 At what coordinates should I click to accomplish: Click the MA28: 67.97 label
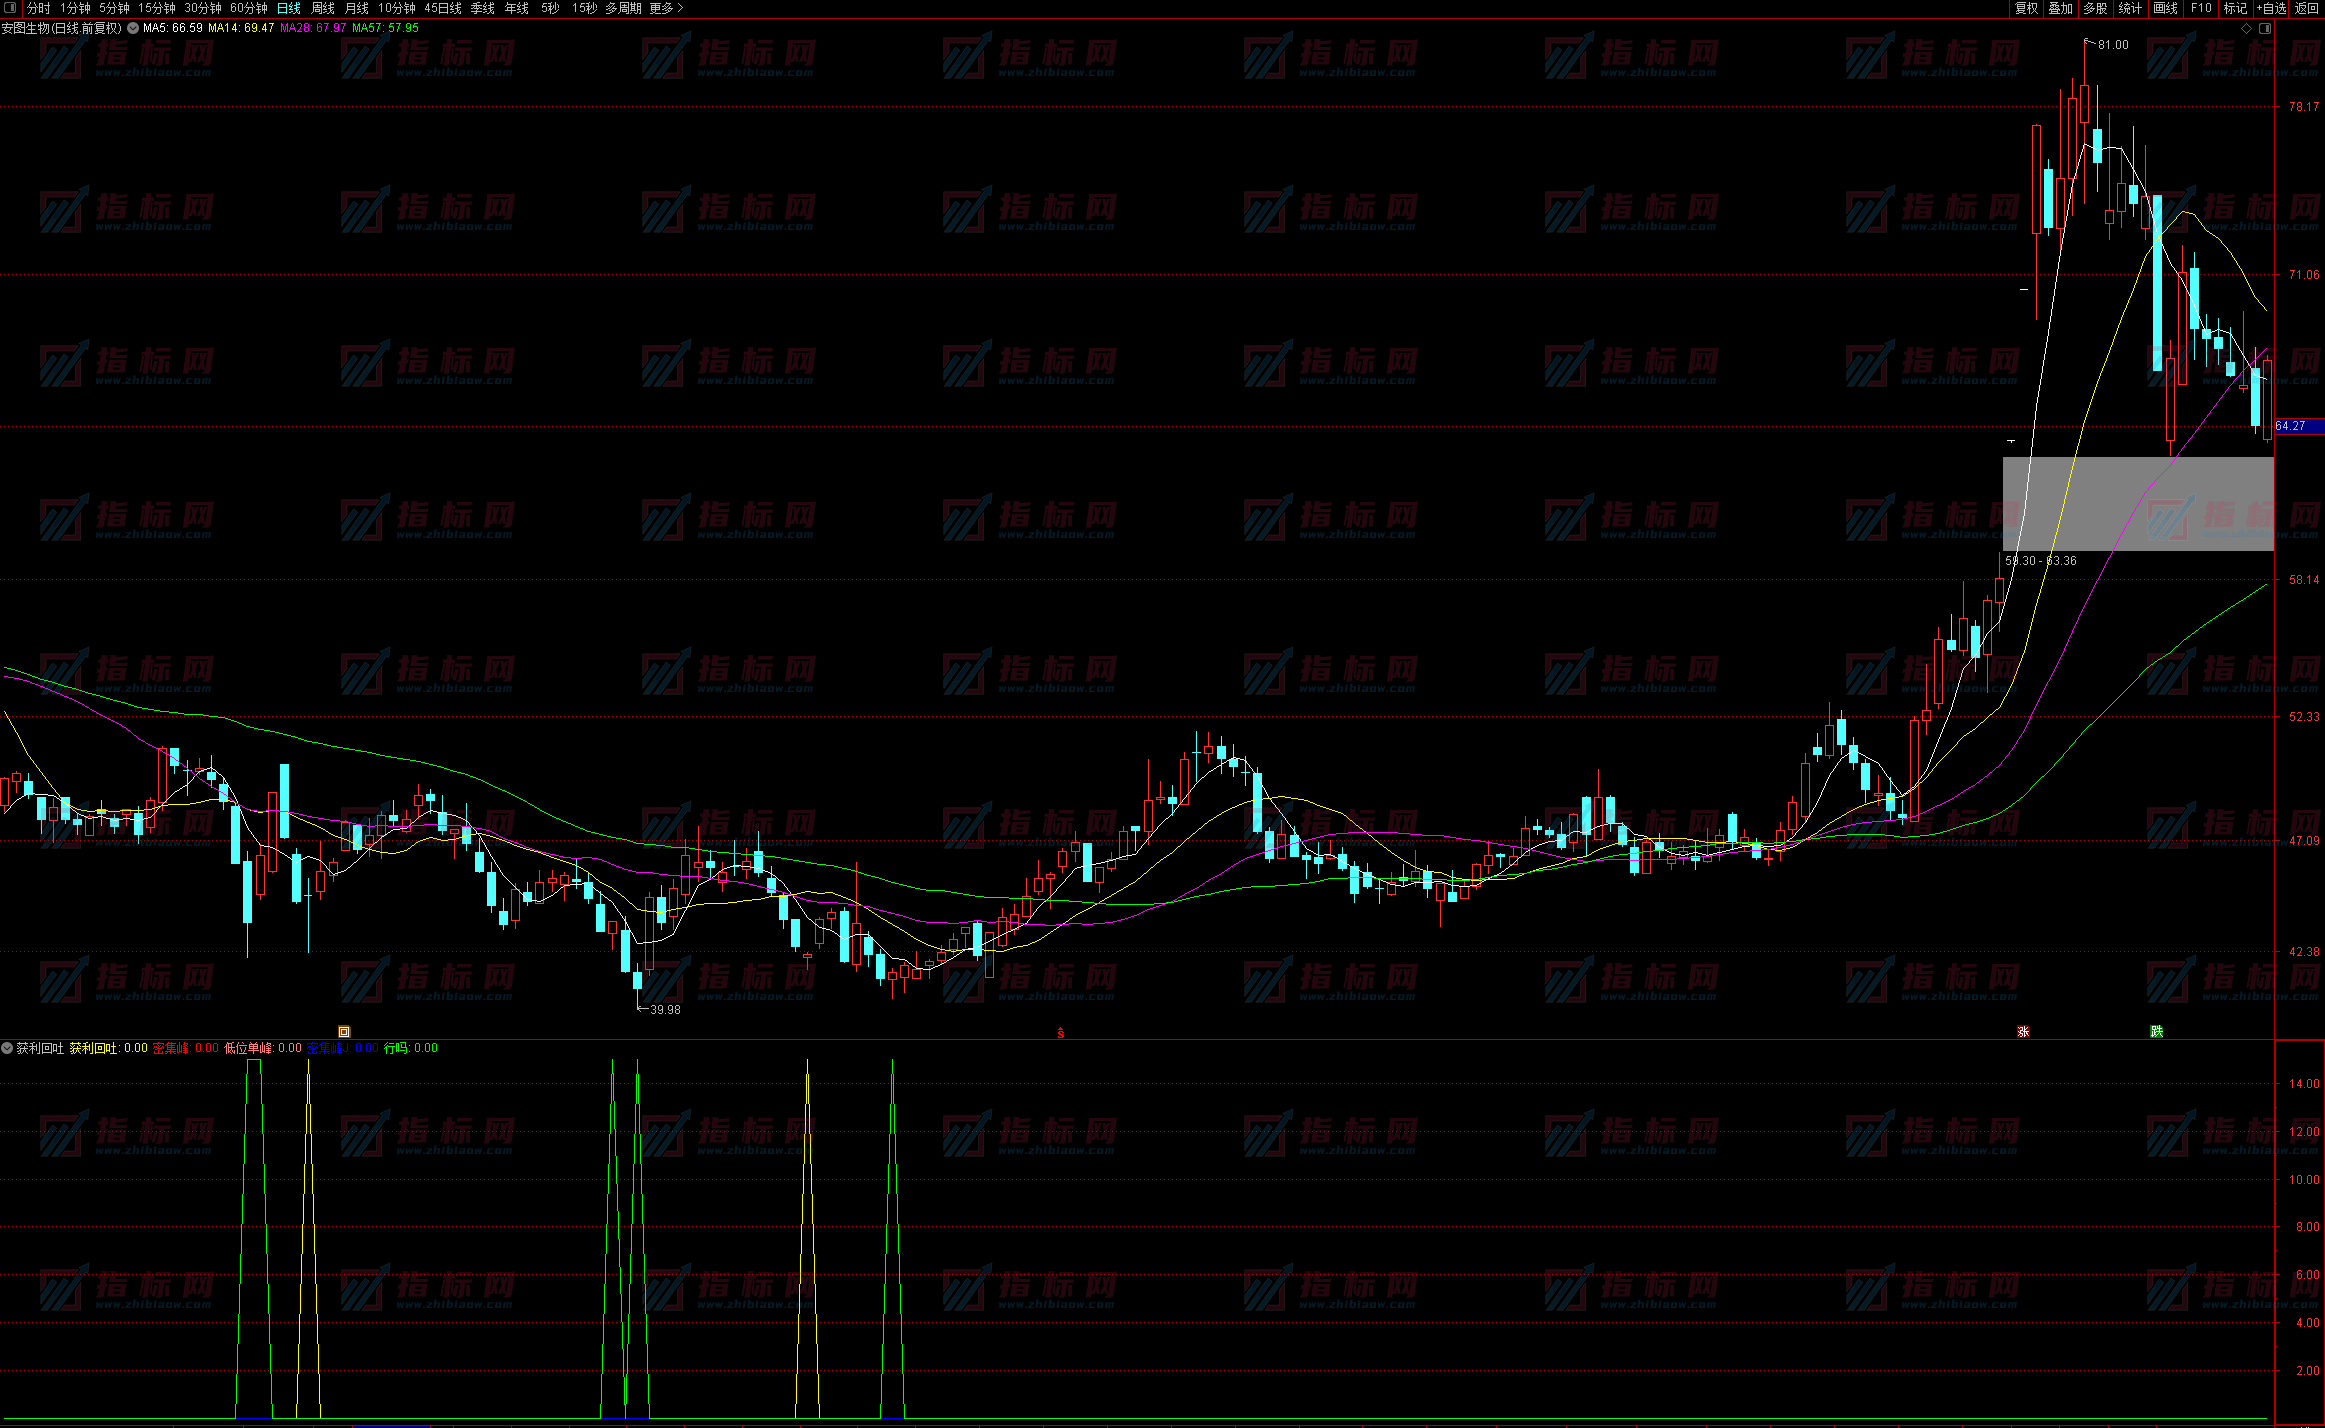click(x=313, y=28)
